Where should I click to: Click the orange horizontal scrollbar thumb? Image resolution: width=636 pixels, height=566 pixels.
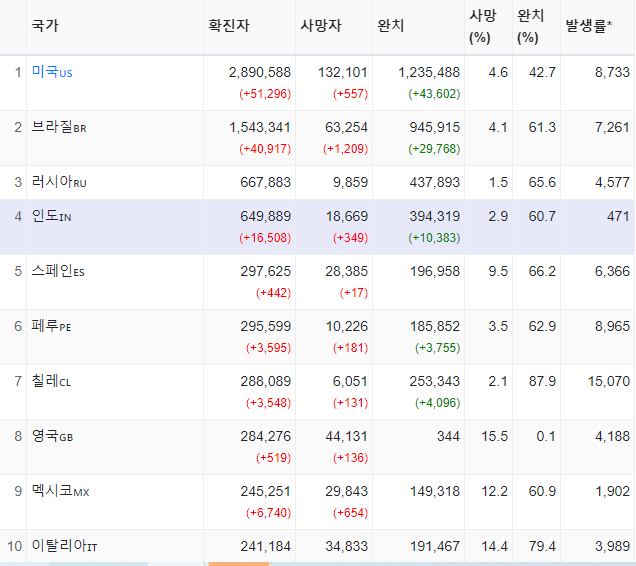[238, 564]
